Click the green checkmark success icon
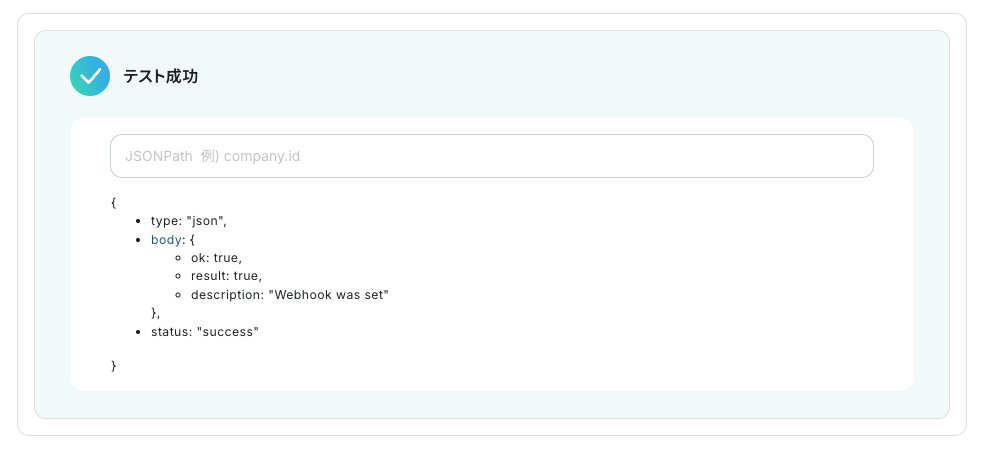Viewport: 985px width, 450px height. pyautogui.click(x=90, y=76)
